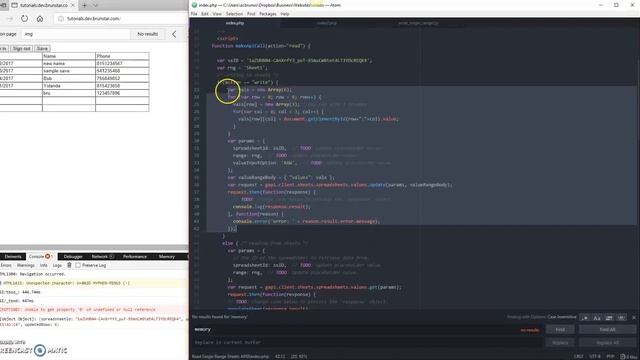Image resolution: width=640 pixels, height=360 pixels.
Task: Click the red console error message line
Action: coord(94,309)
